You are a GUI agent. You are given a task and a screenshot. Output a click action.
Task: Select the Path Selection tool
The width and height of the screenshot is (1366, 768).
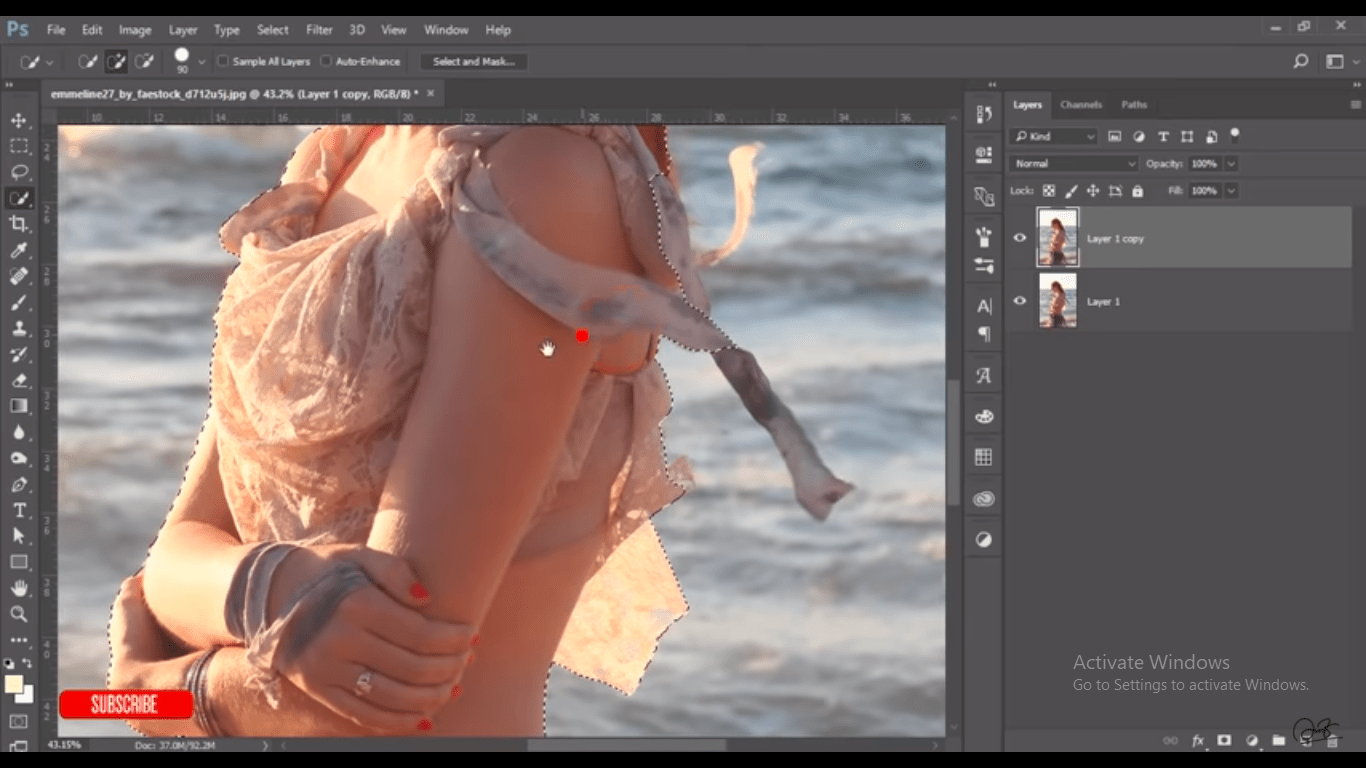19,536
